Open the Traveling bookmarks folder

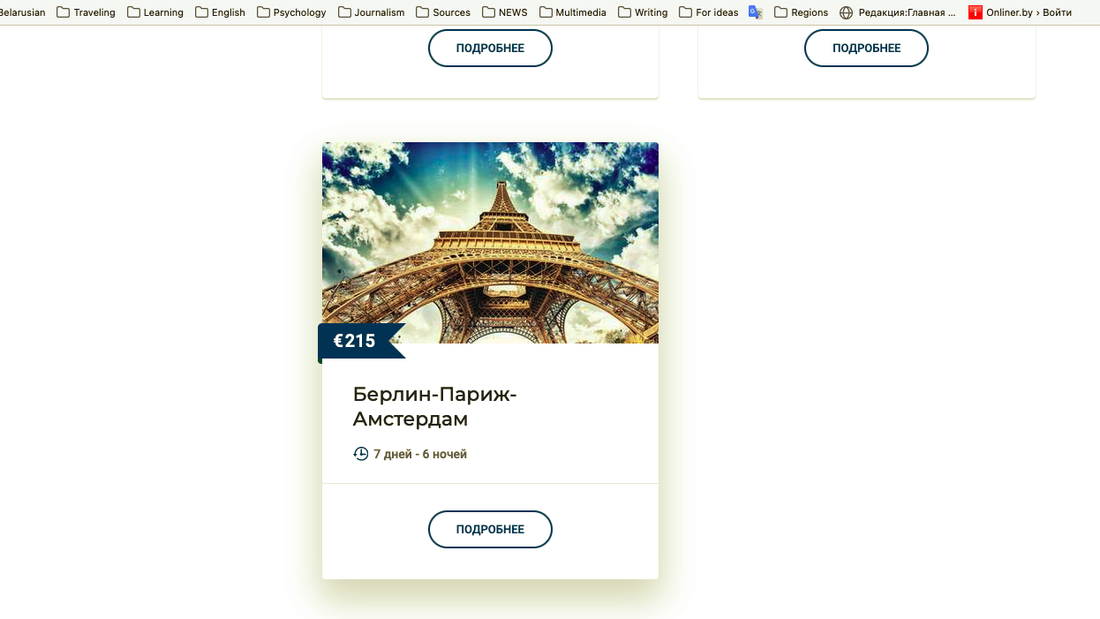(x=86, y=12)
